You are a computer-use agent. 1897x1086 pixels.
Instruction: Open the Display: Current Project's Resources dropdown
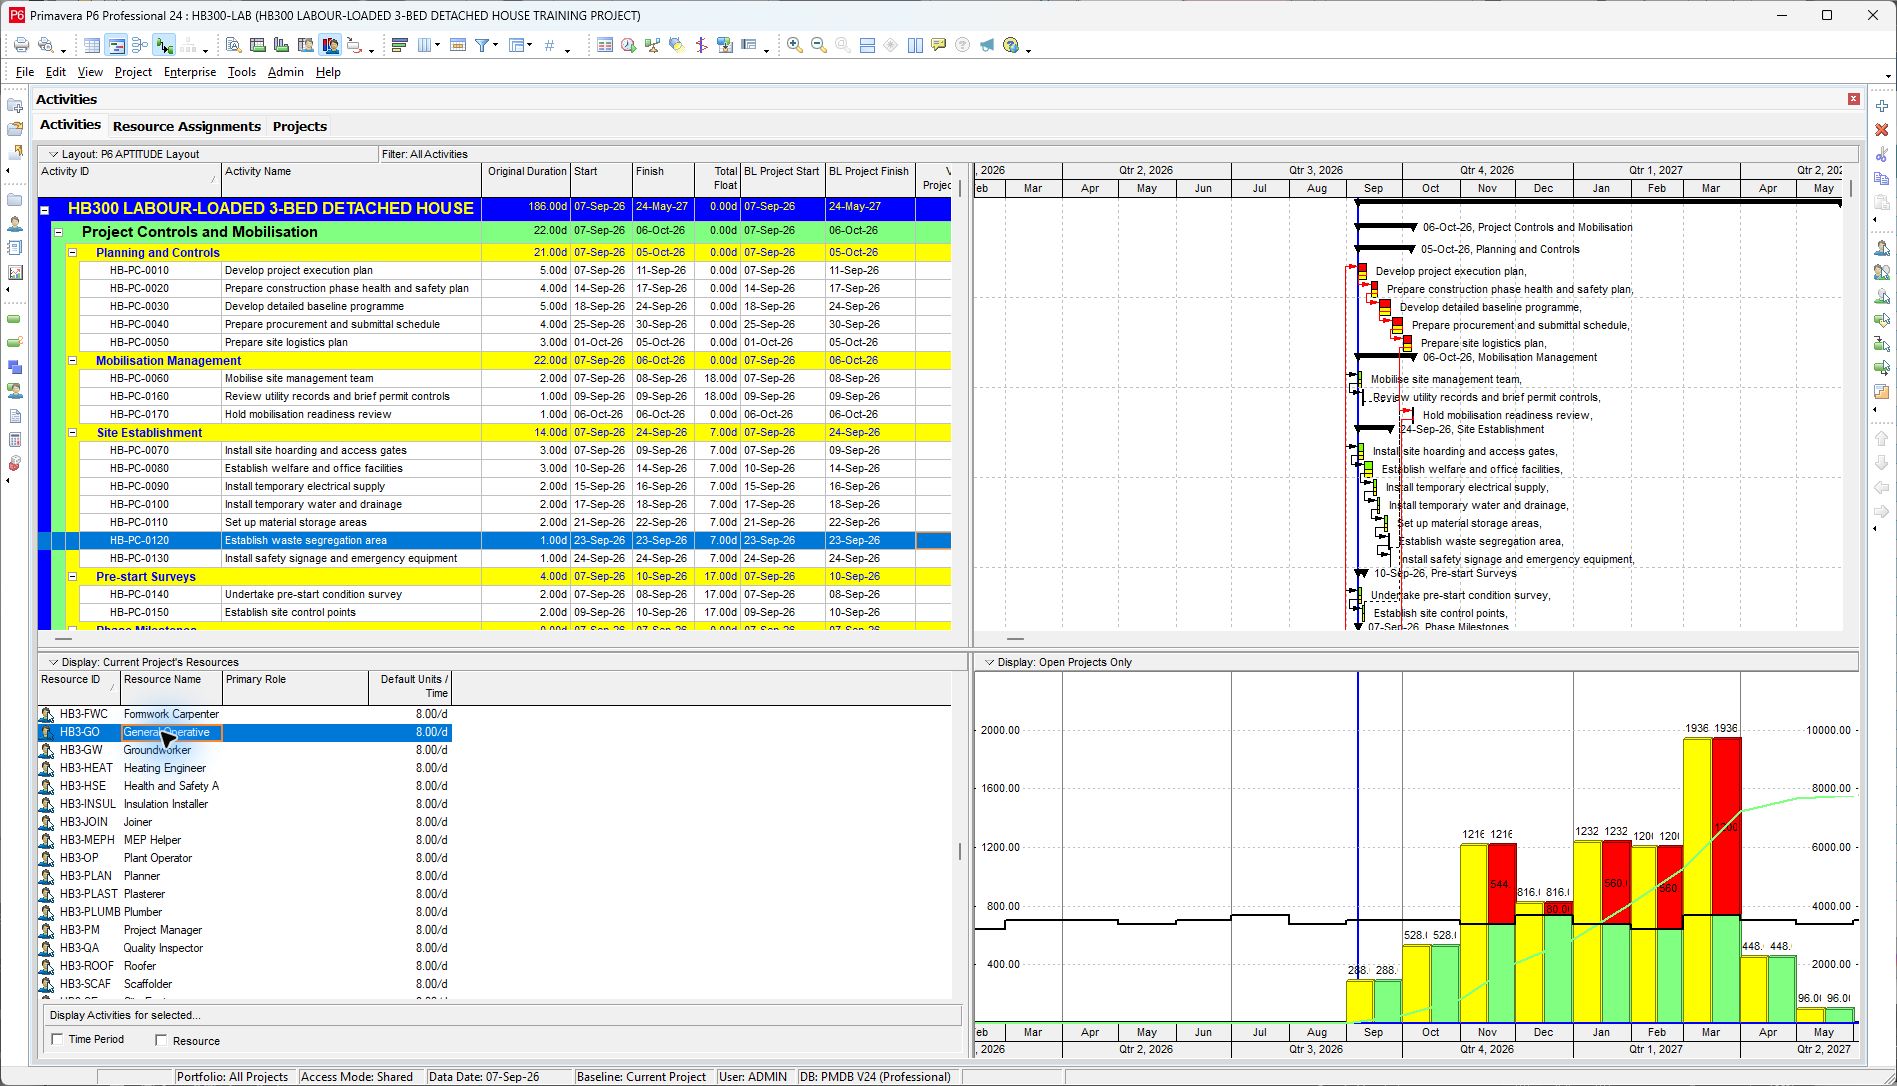point(144,662)
